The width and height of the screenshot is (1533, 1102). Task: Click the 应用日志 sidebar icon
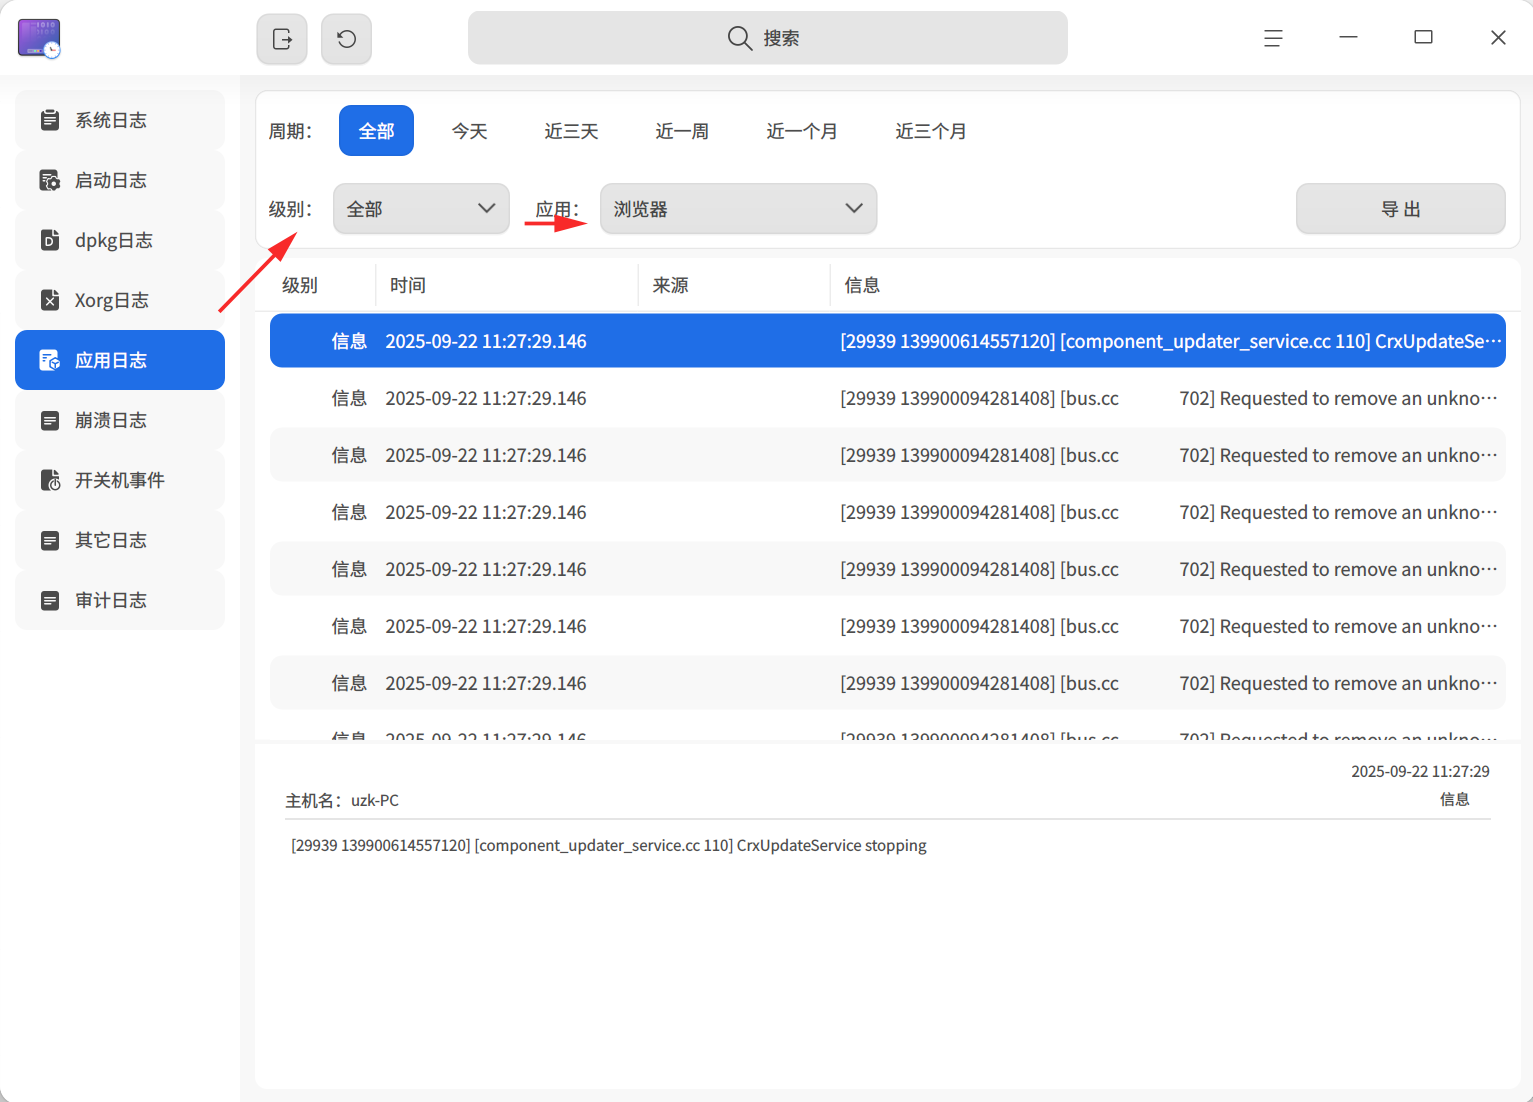pos(49,360)
